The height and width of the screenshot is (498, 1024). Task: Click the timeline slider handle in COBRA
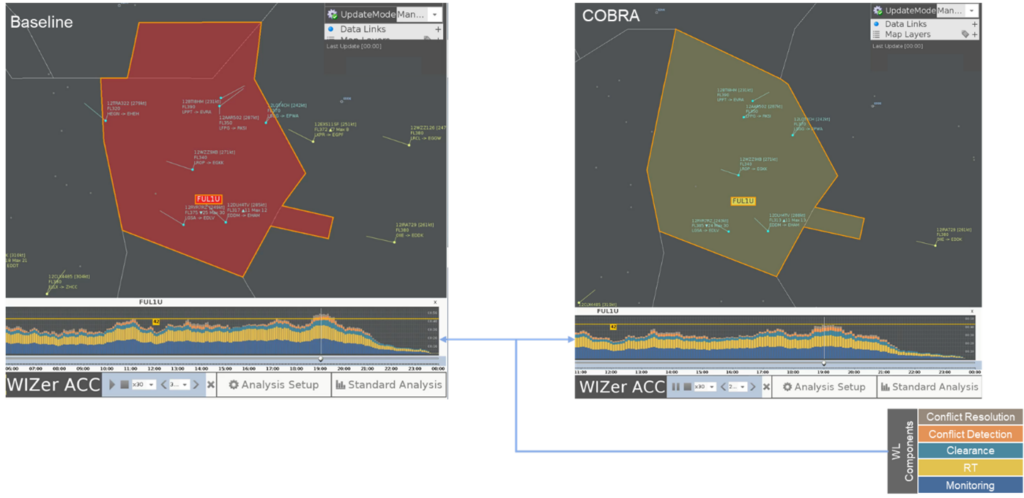pyautogui.click(x=824, y=363)
